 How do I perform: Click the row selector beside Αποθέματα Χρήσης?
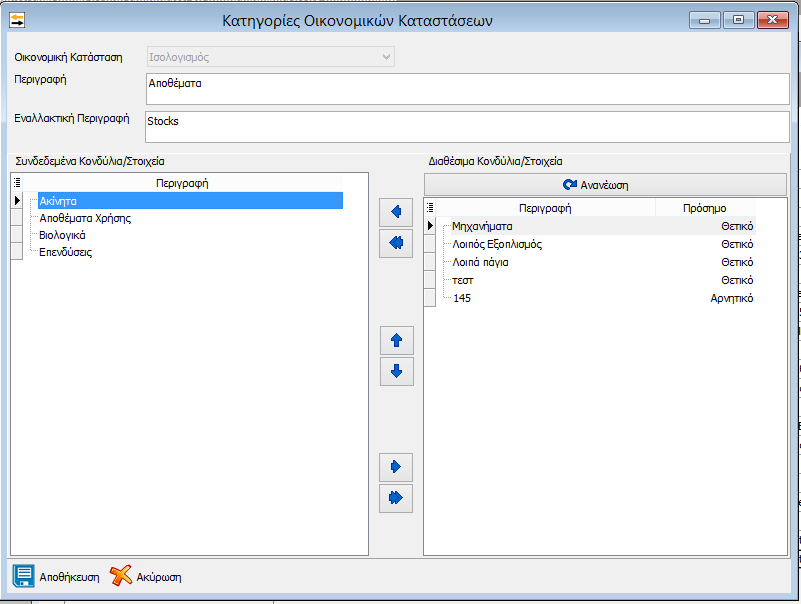[x=17, y=218]
